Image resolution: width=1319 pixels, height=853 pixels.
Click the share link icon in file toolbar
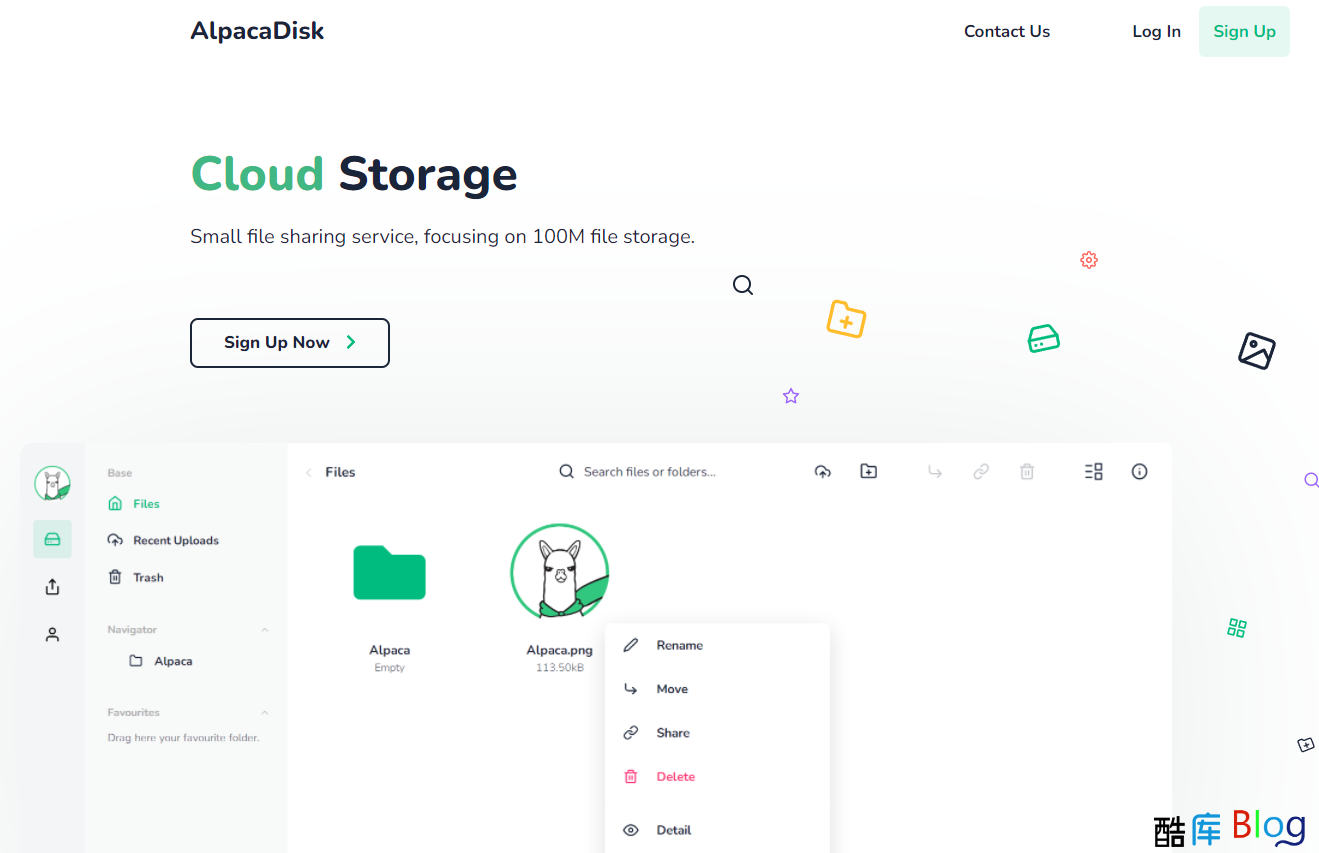tap(981, 472)
